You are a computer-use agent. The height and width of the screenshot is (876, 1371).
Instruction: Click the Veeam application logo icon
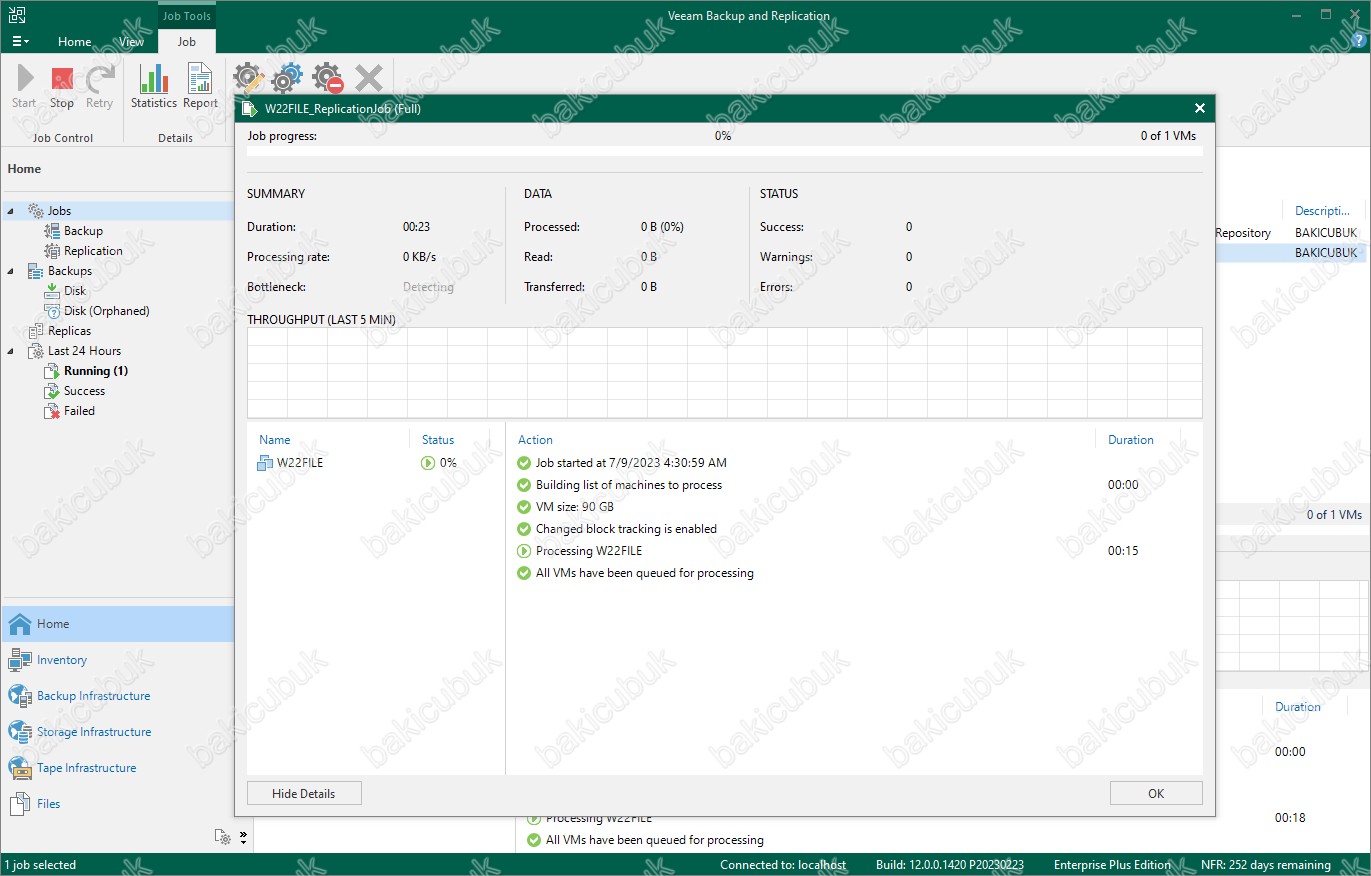click(18, 14)
